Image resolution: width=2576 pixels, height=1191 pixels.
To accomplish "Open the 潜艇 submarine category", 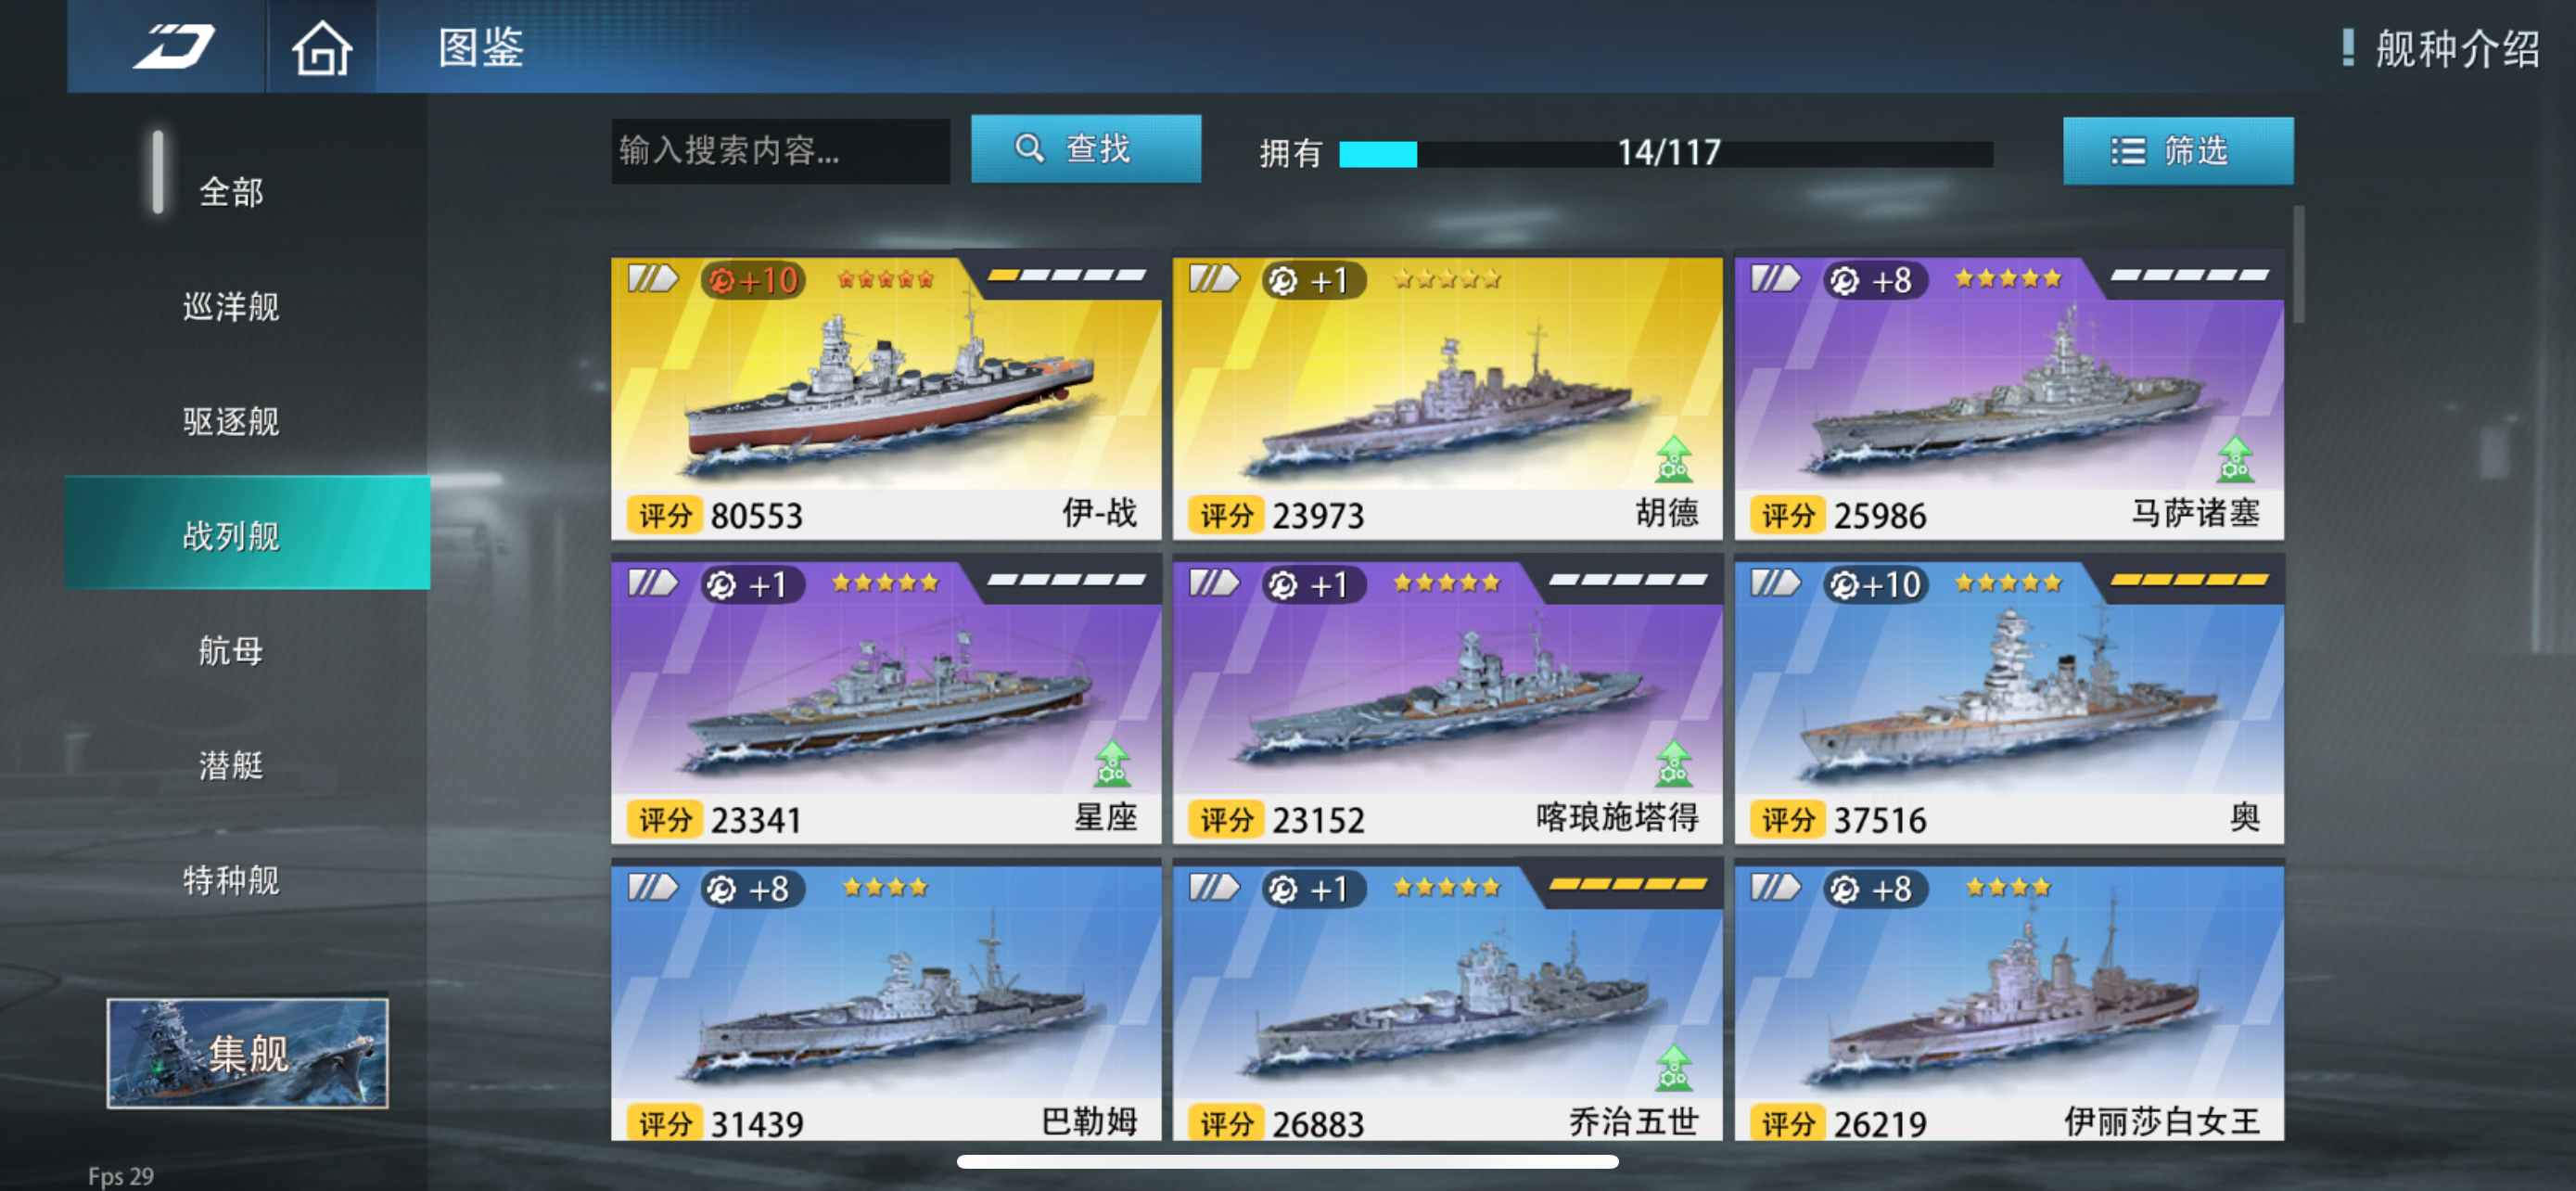I will [x=232, y=765].
